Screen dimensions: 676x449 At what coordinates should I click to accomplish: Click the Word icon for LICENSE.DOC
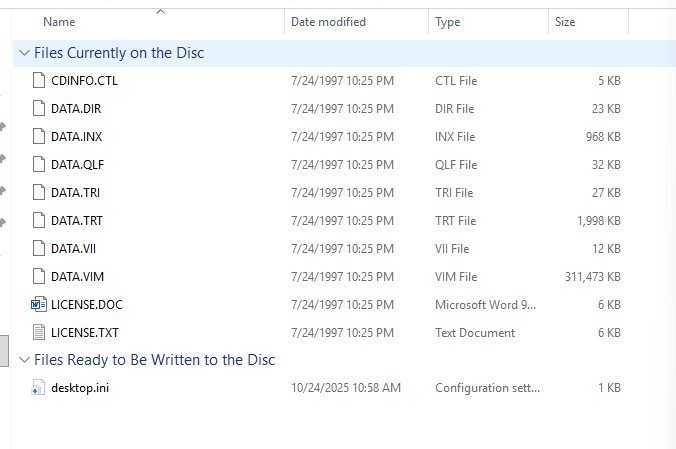pos(39,304)
